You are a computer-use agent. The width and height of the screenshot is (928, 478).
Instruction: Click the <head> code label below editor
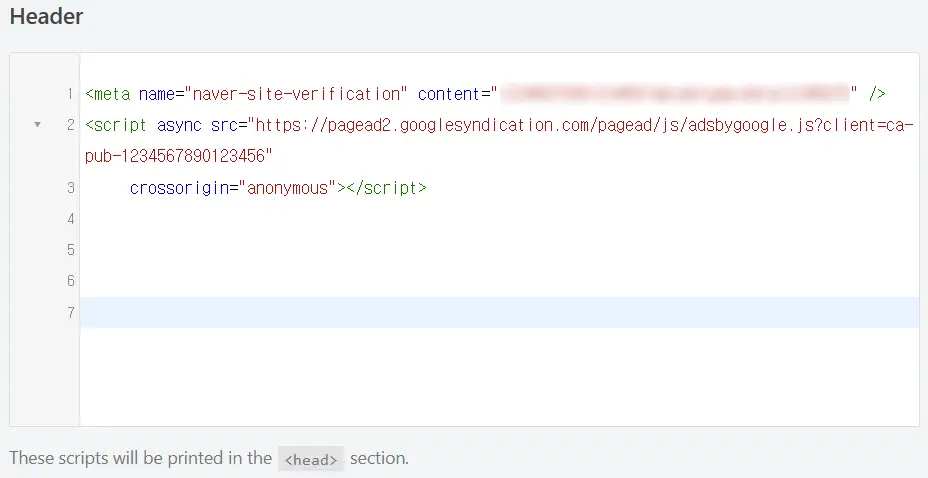click(x=311, y=459)
